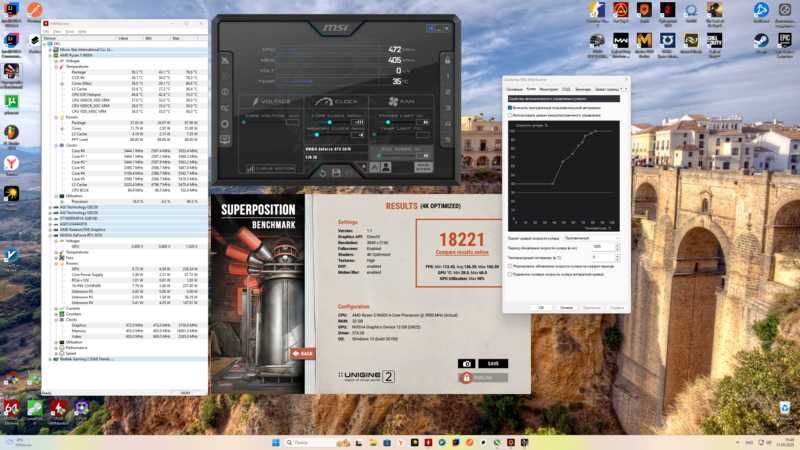
Task: Open the Yandex browser desktop icon
Action: pyautogui.click(x=11, y=165)
